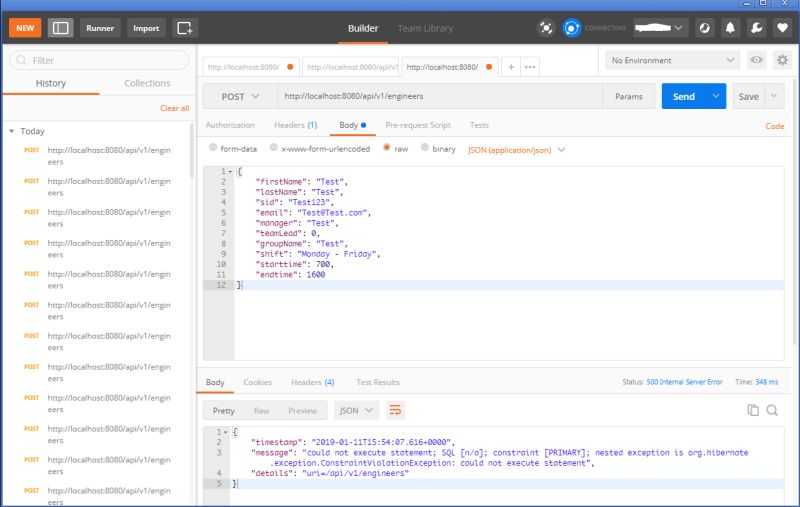Open response Cookies tab
Image resolution: width=800 pixels, height=507 pixels.
point(257,382)
